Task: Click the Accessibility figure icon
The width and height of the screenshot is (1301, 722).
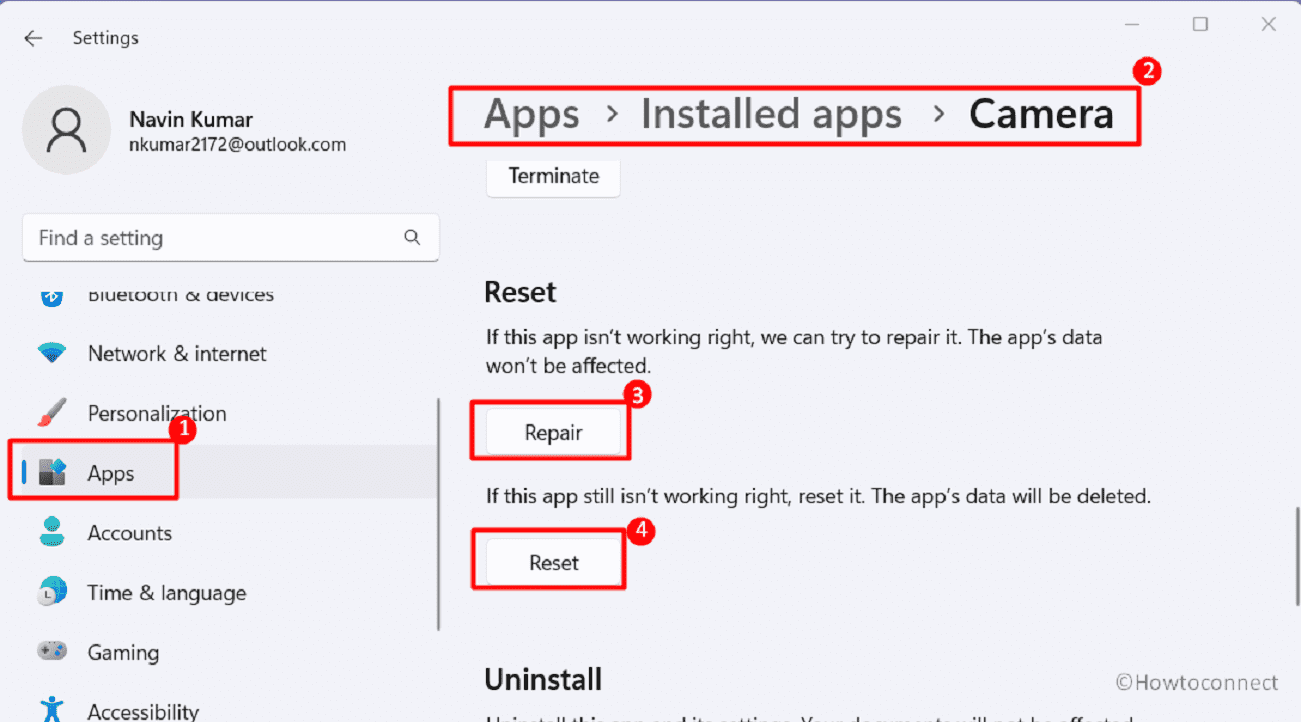Action: point(52,710)
